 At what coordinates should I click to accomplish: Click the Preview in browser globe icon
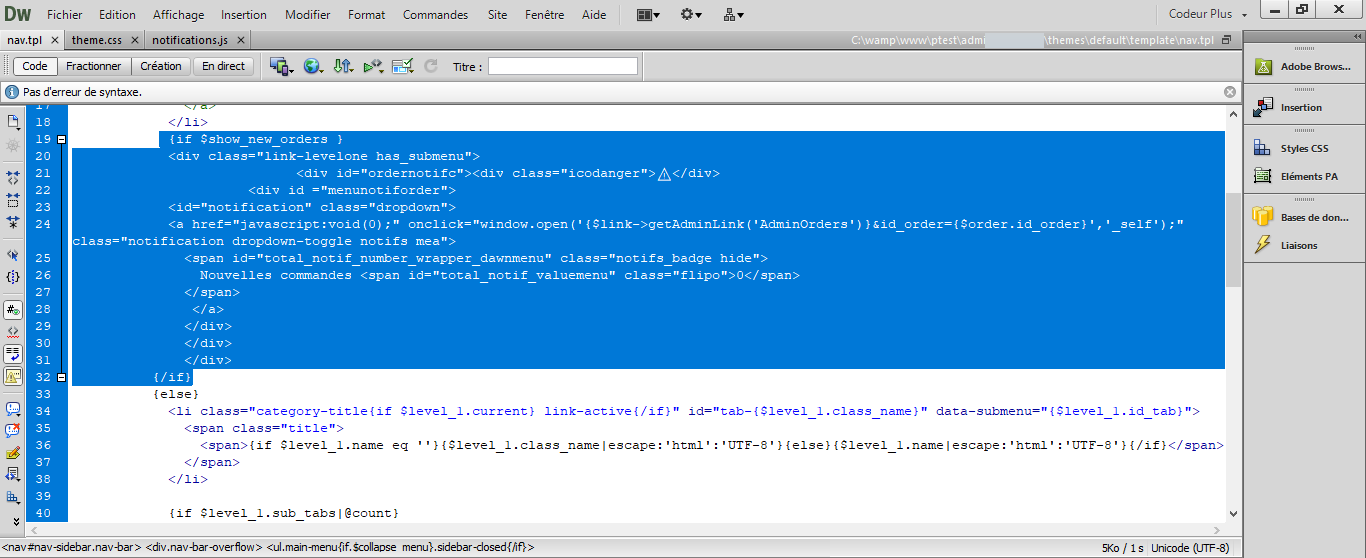[x=313, y=66]
